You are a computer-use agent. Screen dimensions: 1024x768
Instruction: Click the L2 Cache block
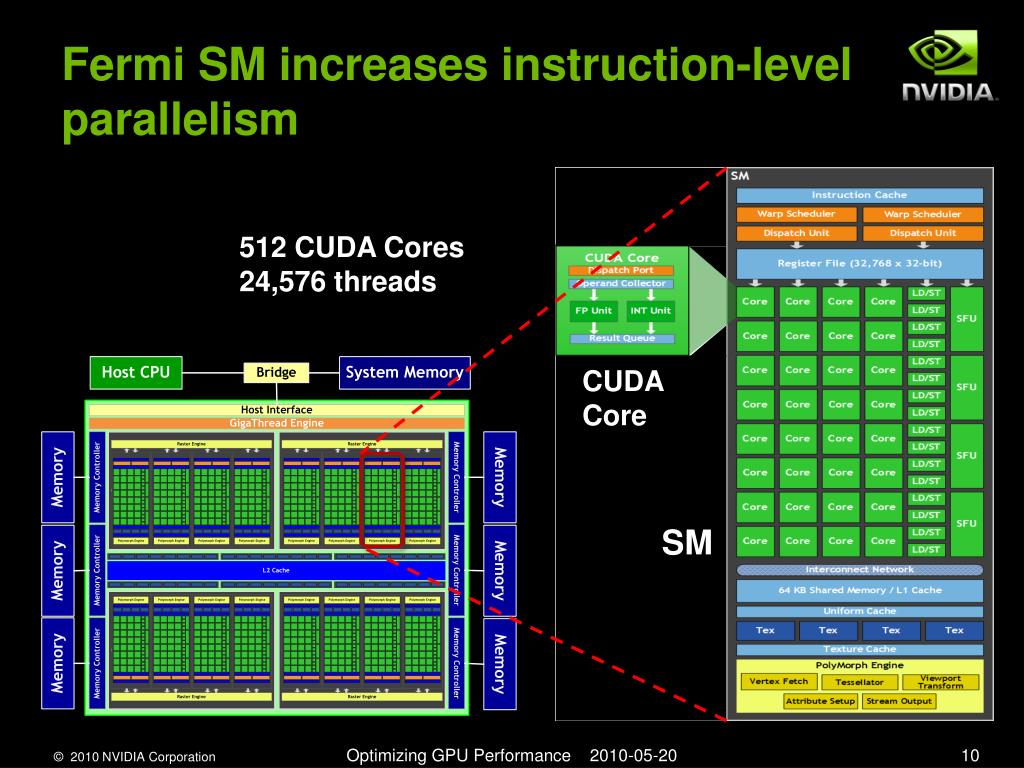(x=276, y=570)
